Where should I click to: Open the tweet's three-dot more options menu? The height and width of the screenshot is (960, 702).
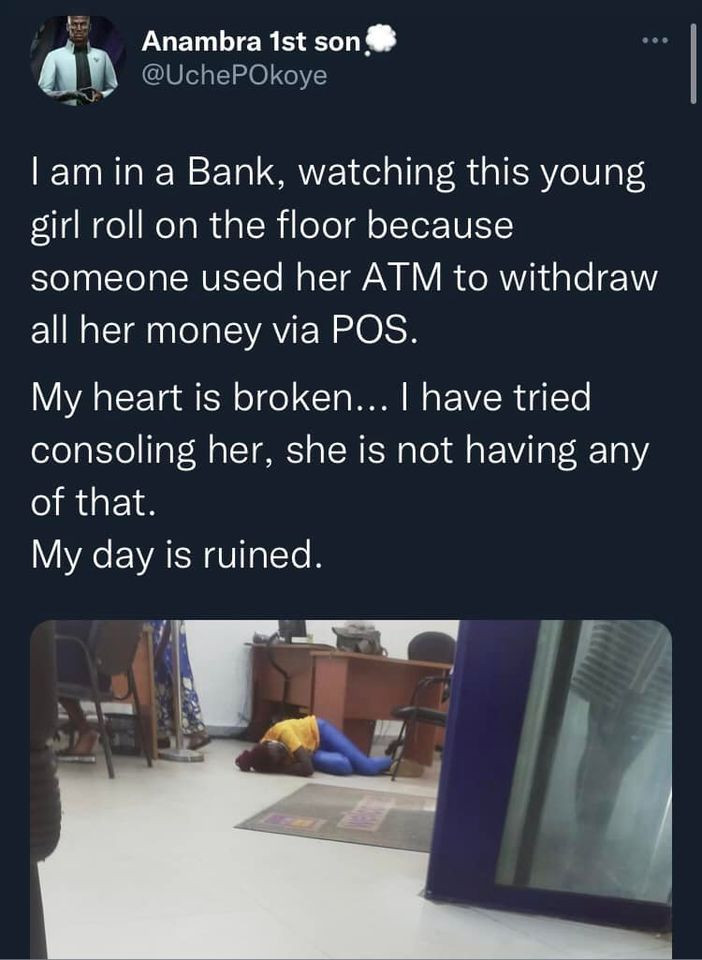tap(656, 41)
